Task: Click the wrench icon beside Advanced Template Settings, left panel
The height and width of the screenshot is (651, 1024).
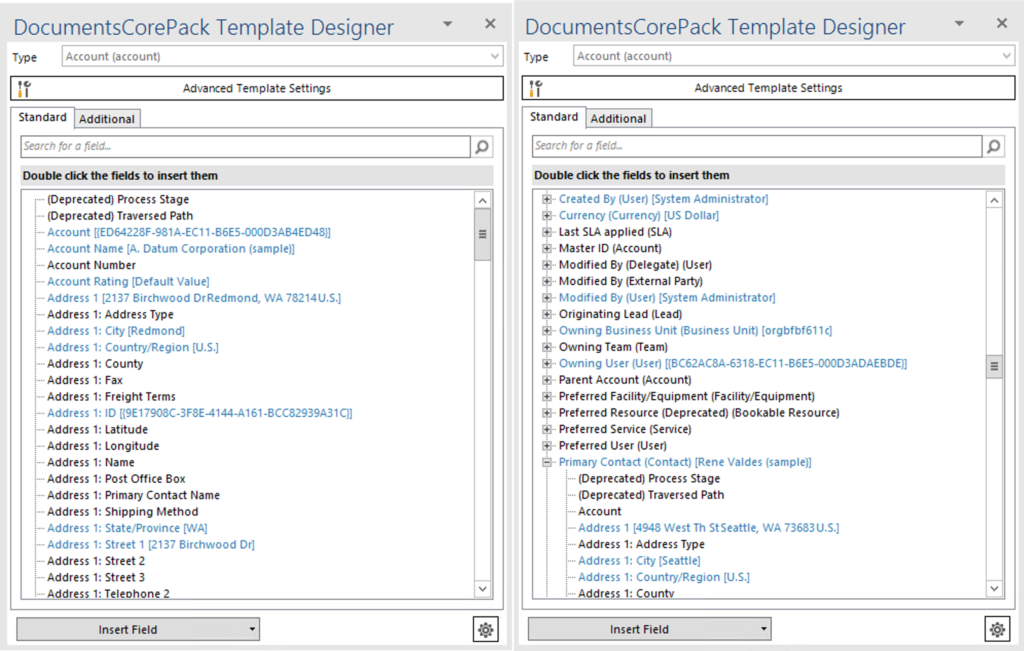Action: 27,88
